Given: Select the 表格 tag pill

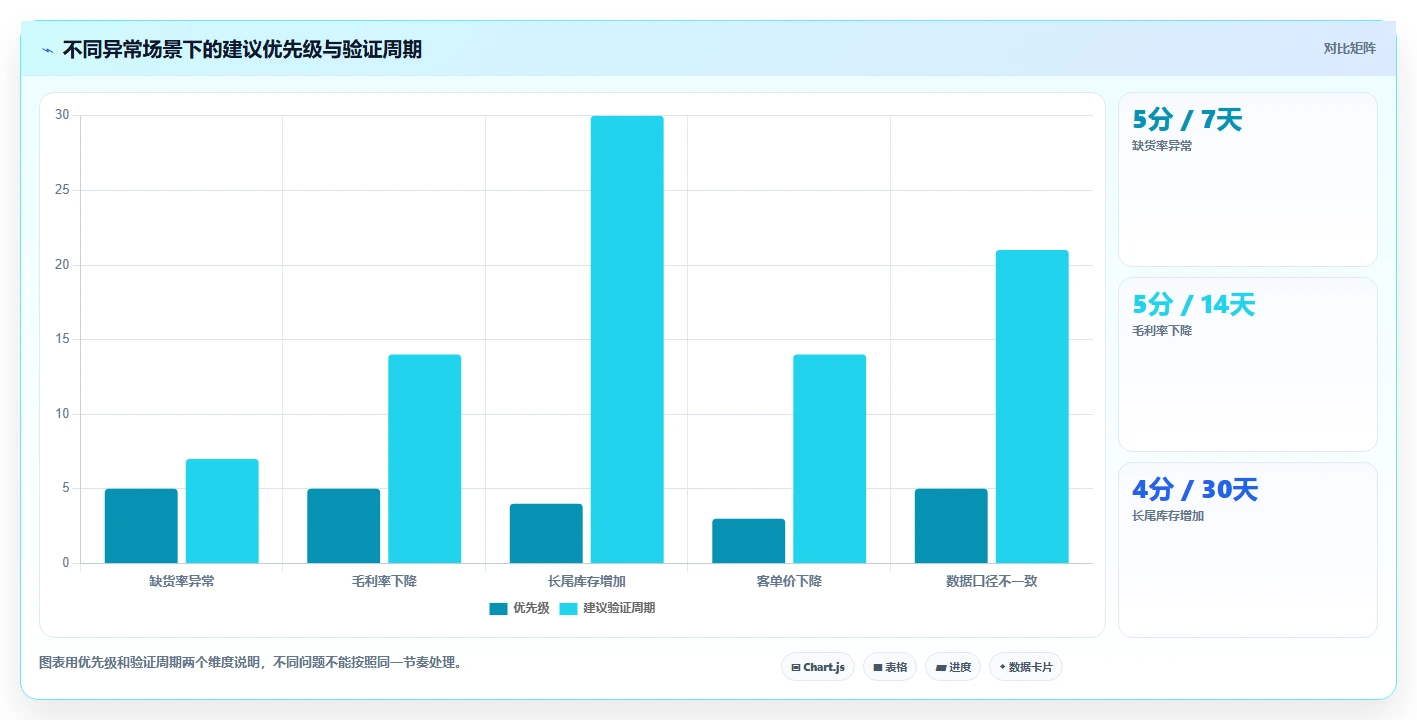Looking at the screenshot, I should click(x=890, y=667).
